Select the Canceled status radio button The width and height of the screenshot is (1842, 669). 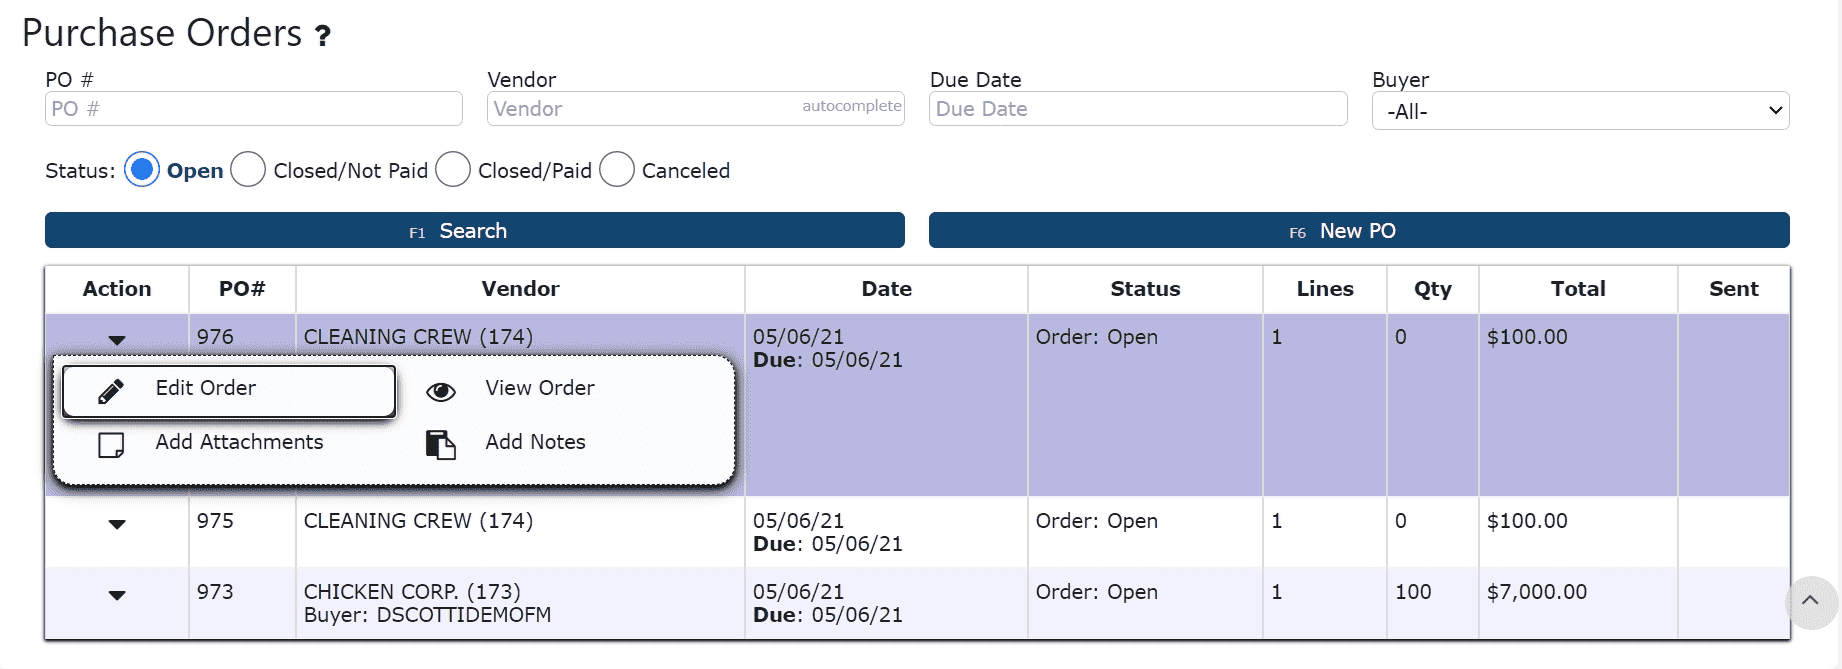(617, 170)
